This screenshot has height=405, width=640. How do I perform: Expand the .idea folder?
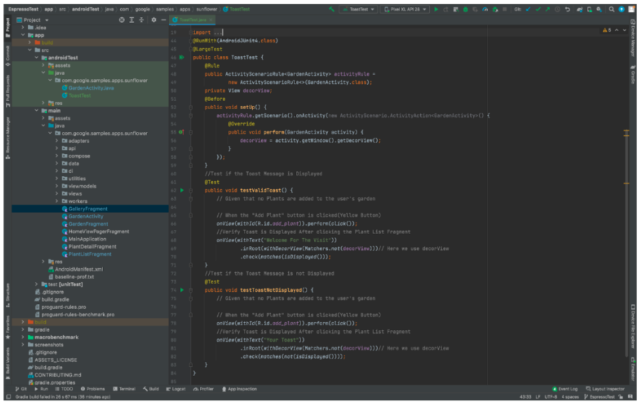pos(23,27)
